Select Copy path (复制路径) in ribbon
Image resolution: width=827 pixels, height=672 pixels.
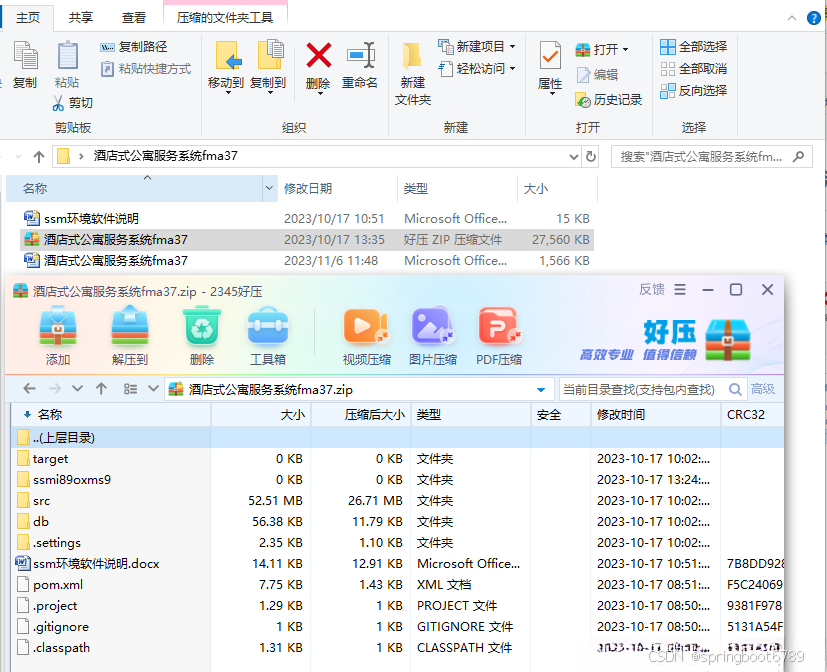click(x=133, y=47)
